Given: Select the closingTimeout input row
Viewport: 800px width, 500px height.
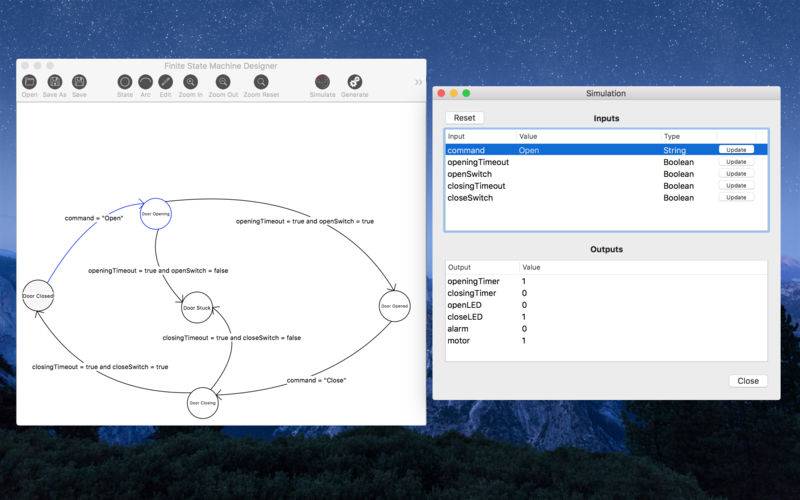Looking at the screenshot, I should pyautogui.click(x=476, y=186).
